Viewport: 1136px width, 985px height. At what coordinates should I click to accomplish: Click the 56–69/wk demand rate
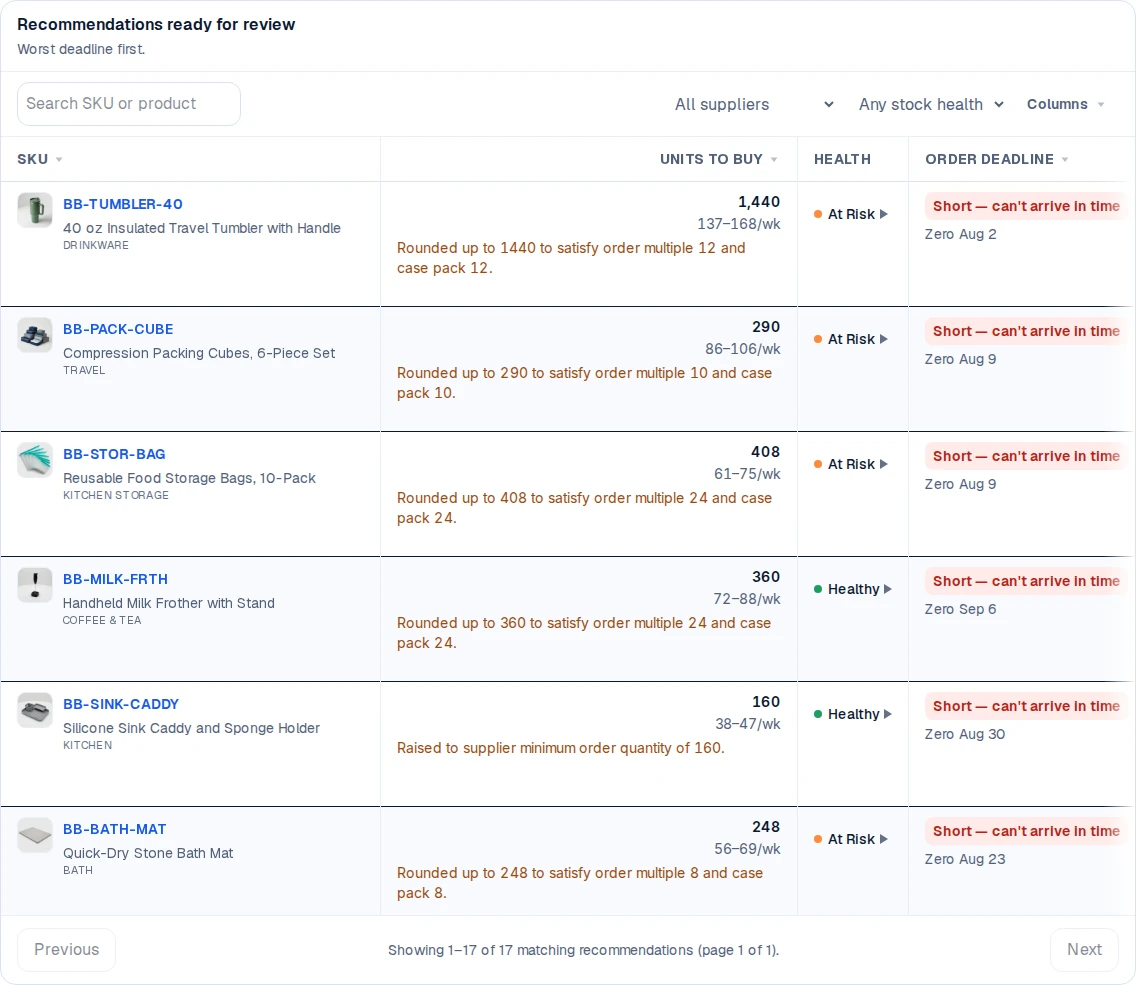747,849
